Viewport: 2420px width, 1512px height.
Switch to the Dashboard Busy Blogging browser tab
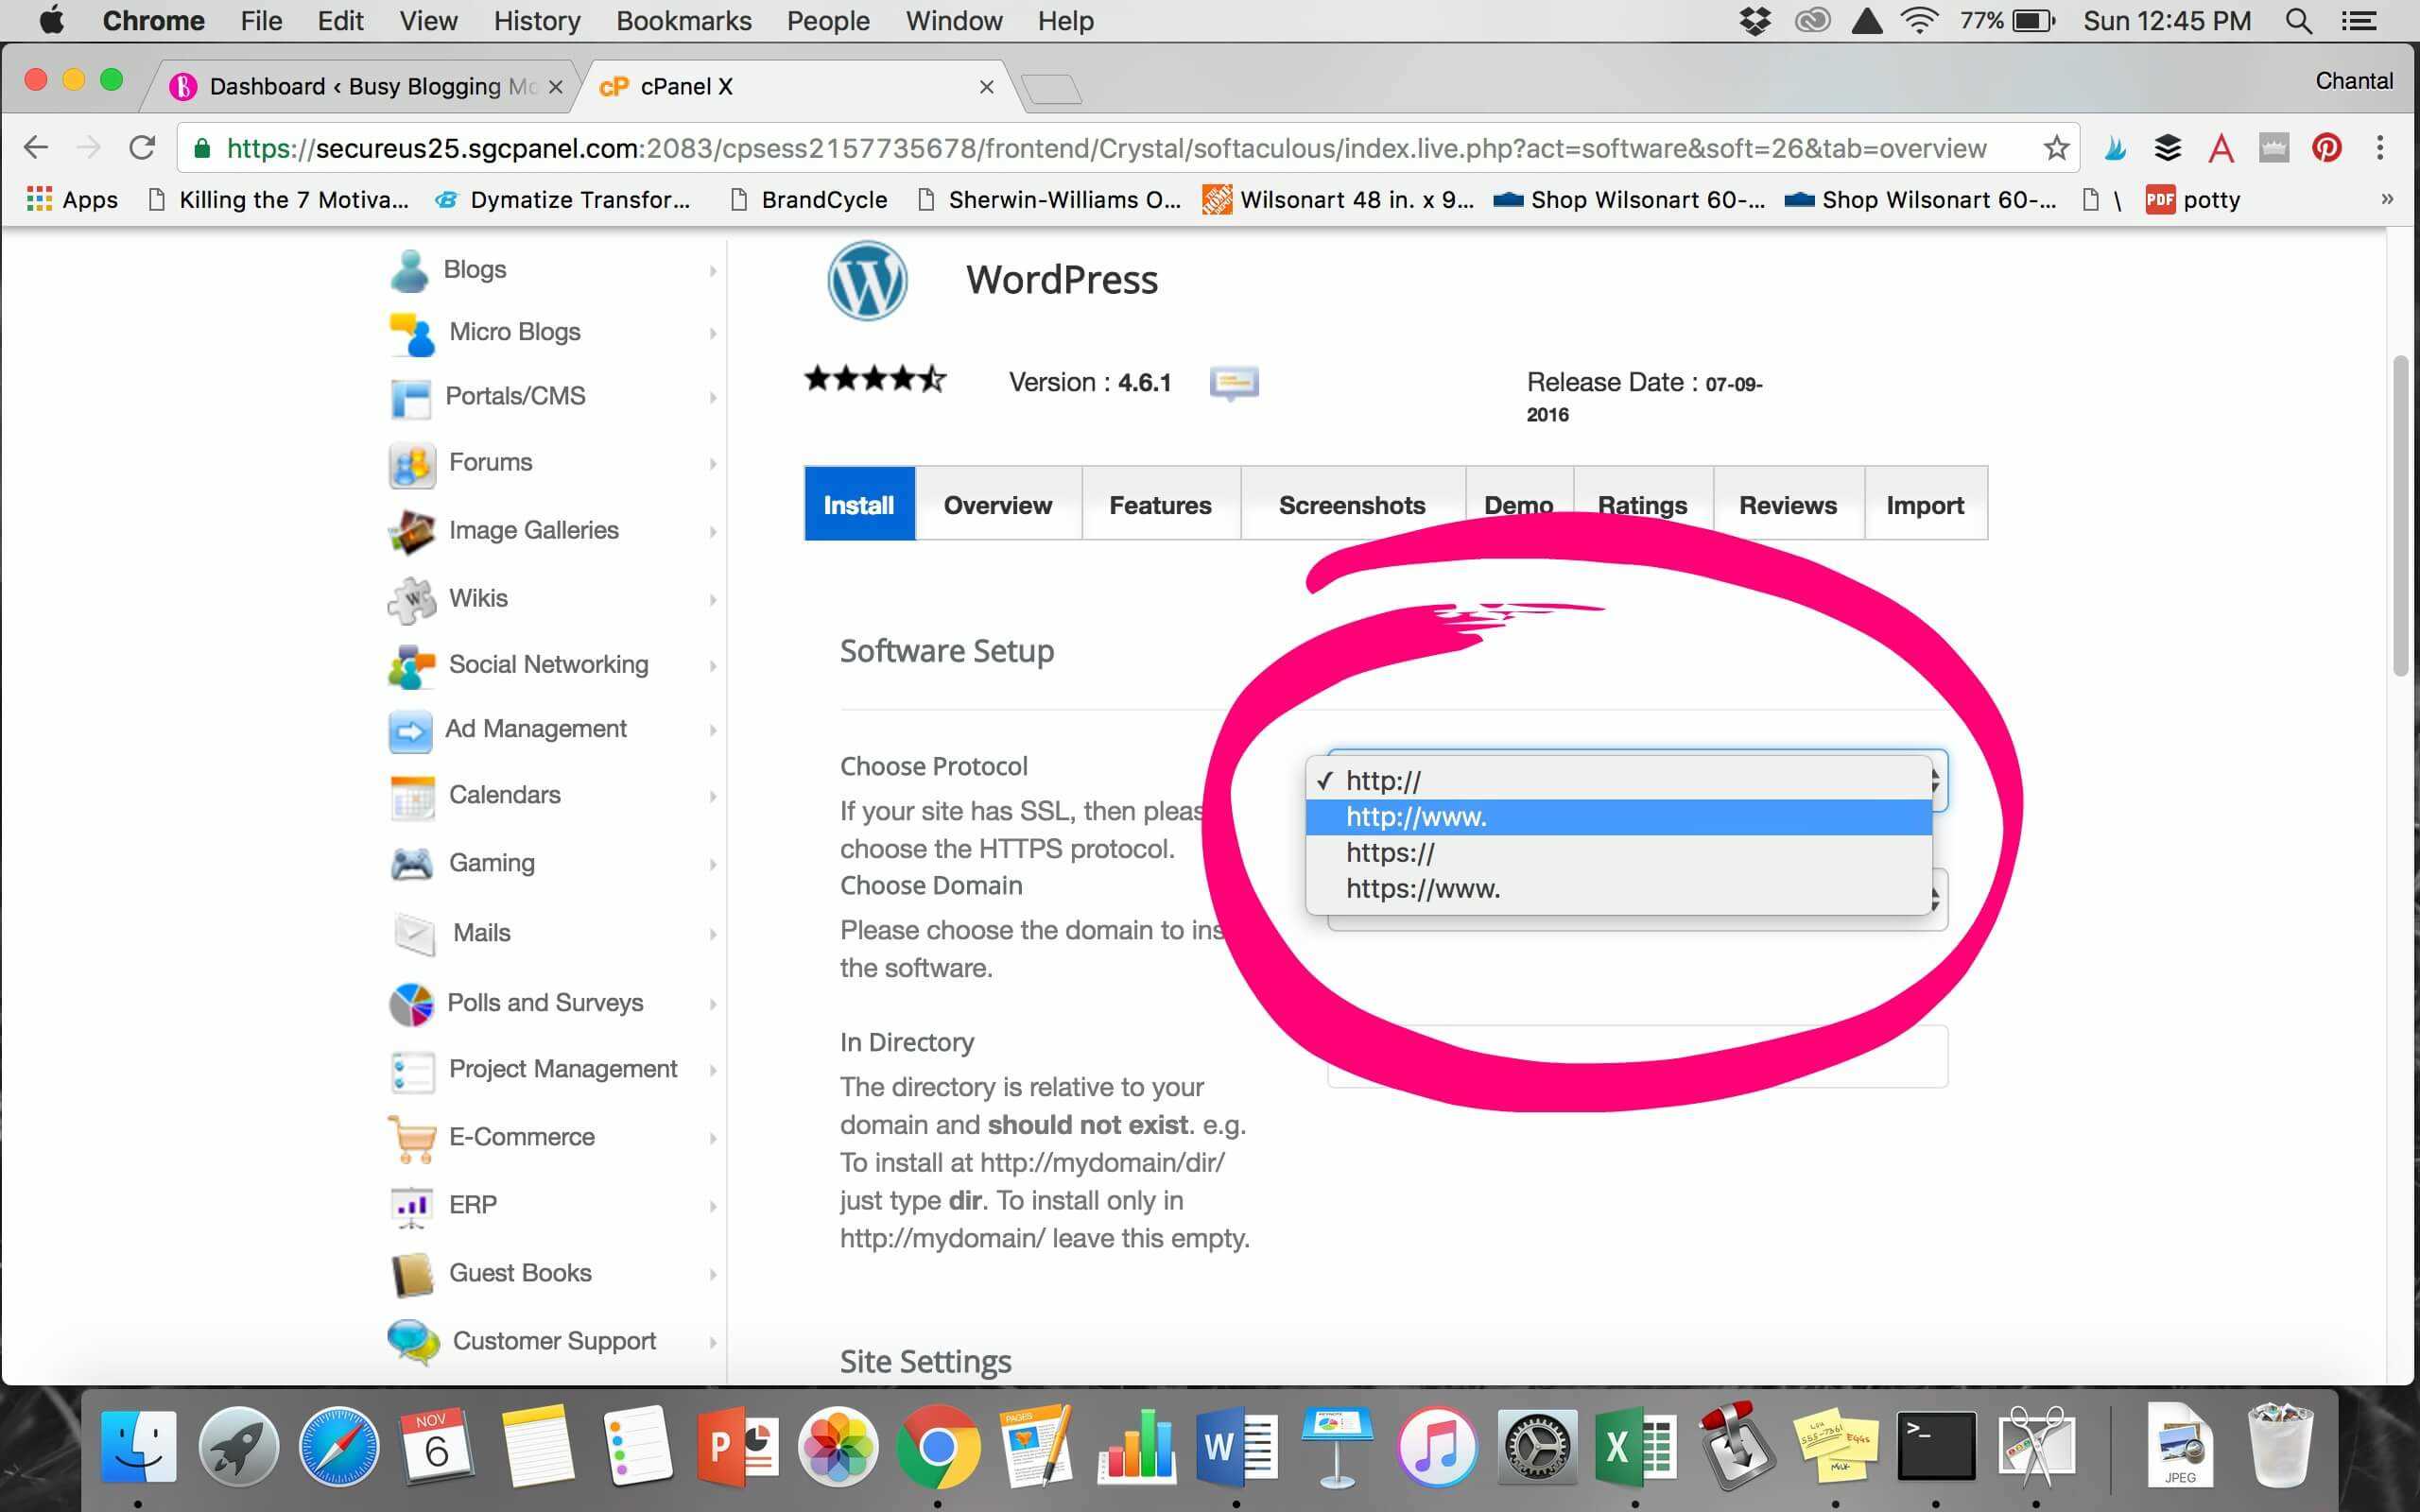point(362,87)
